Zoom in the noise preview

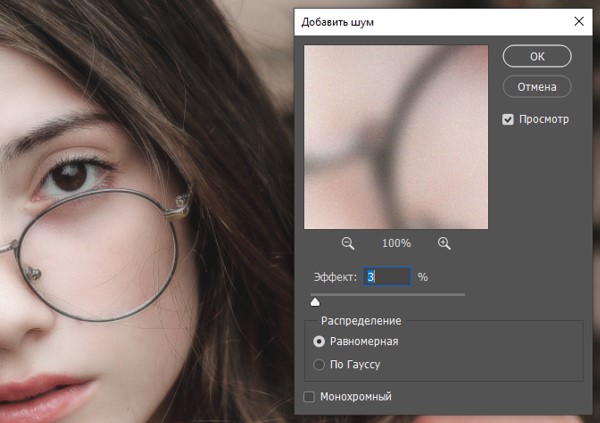[x=444, y=243]
